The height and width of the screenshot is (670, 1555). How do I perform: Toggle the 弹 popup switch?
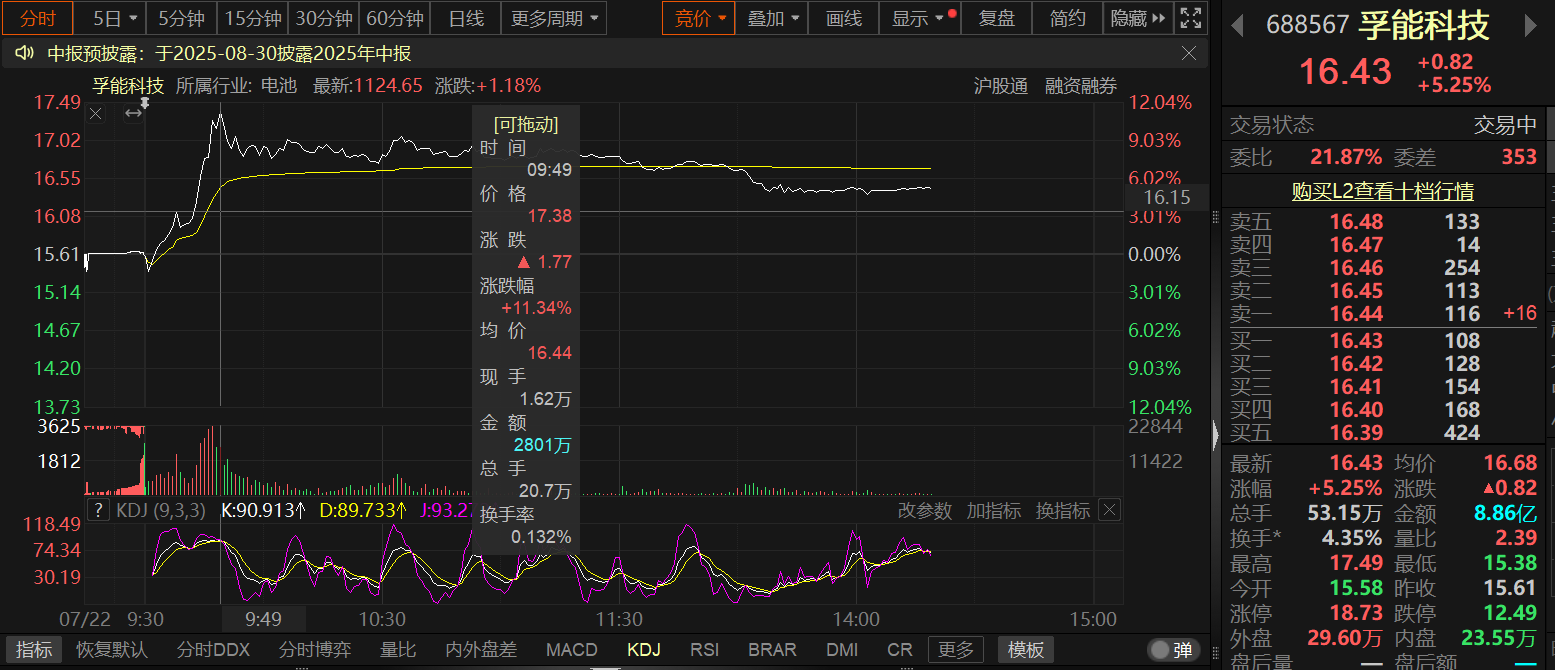(x=1174, y=650)
